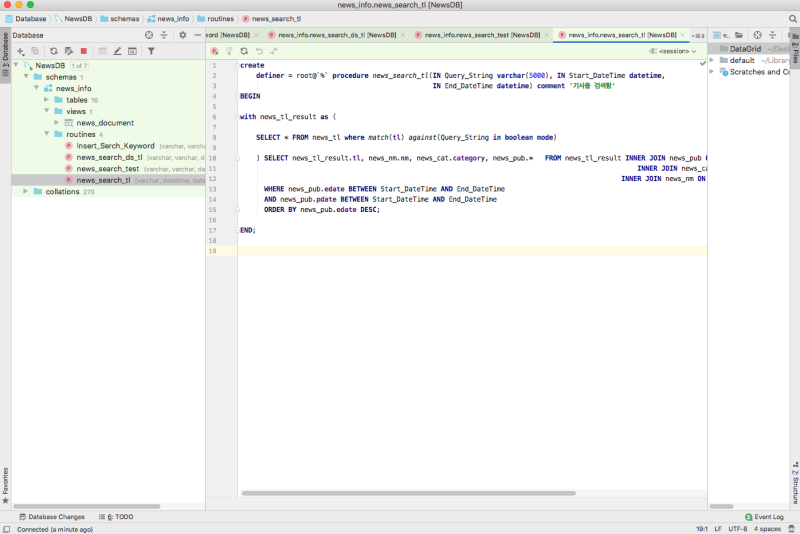This screenshot has width=800, height=534.
Task: Collapse the routines folder
Action: (x=46, y=134)
